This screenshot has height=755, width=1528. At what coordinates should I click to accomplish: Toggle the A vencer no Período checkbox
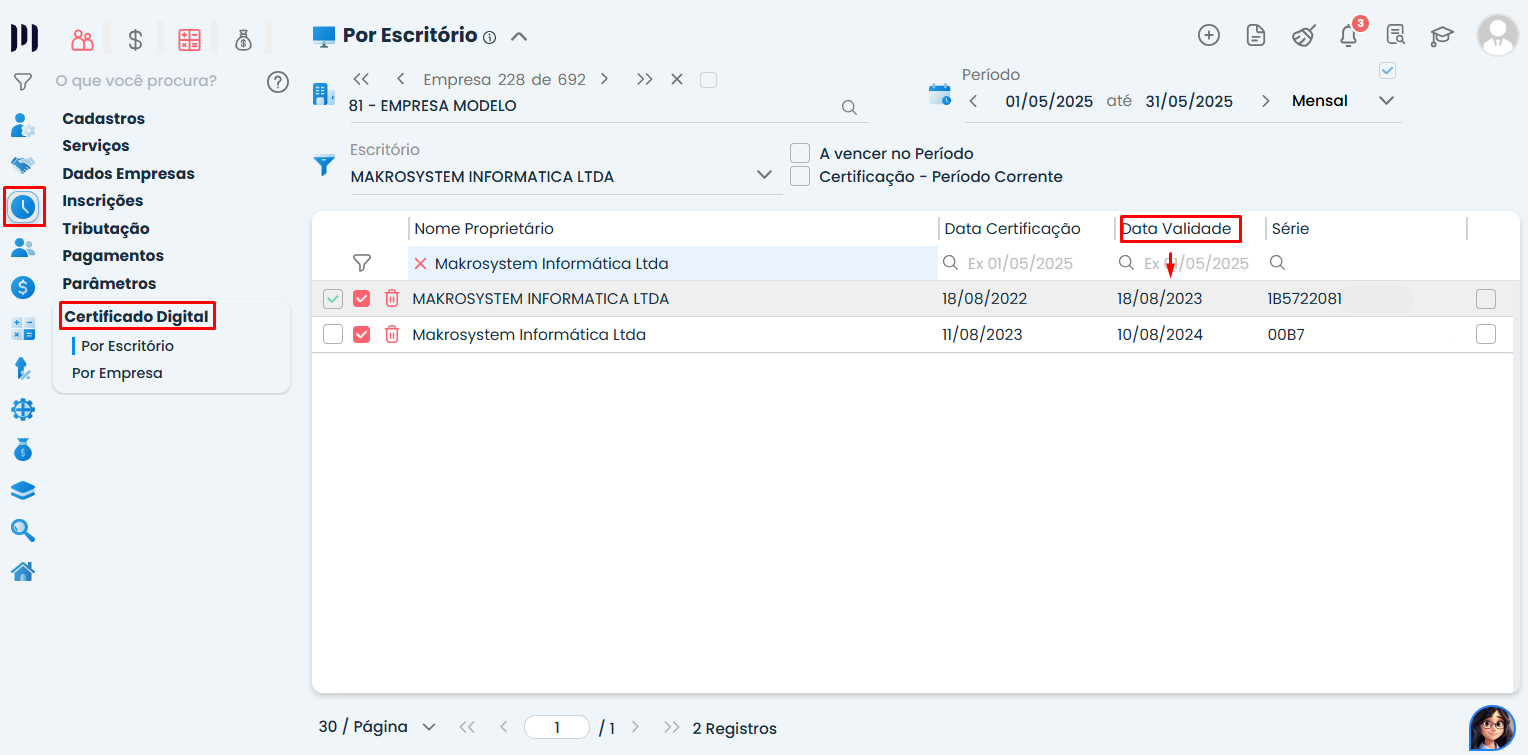click(800, 153)
